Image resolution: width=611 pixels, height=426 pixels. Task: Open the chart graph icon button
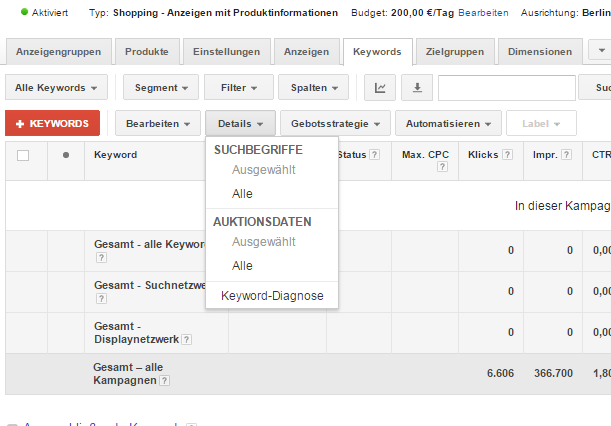click(380, 88)
